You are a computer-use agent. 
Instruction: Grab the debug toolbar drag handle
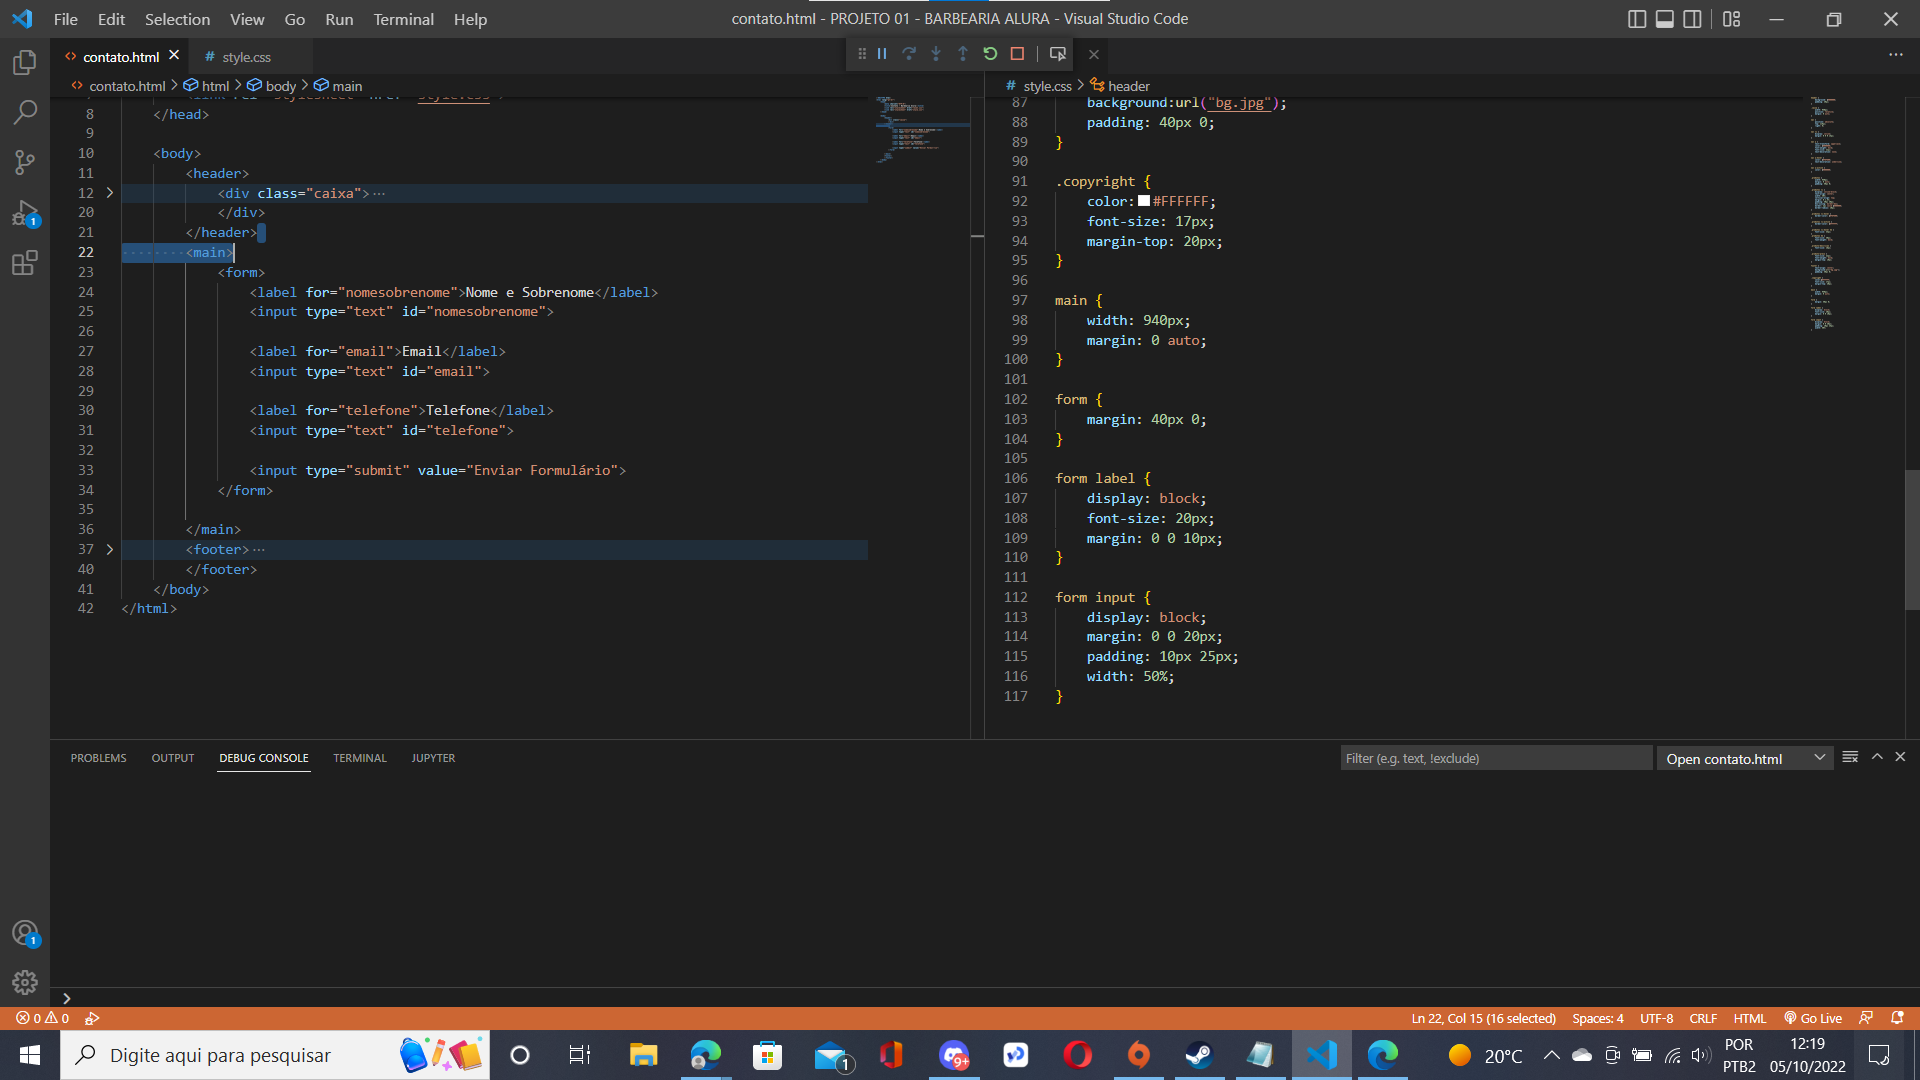click(862, 54)
